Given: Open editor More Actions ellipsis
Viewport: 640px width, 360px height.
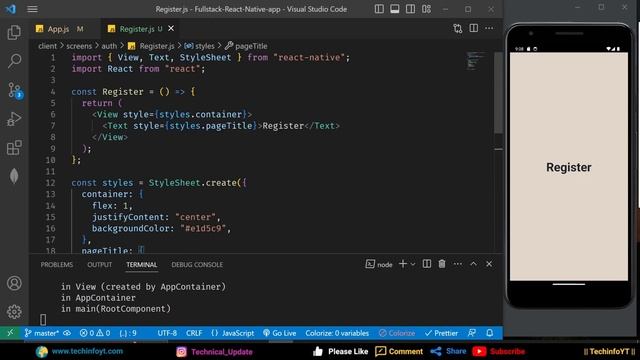Looking at the screenshot, I should click(489, 28).
